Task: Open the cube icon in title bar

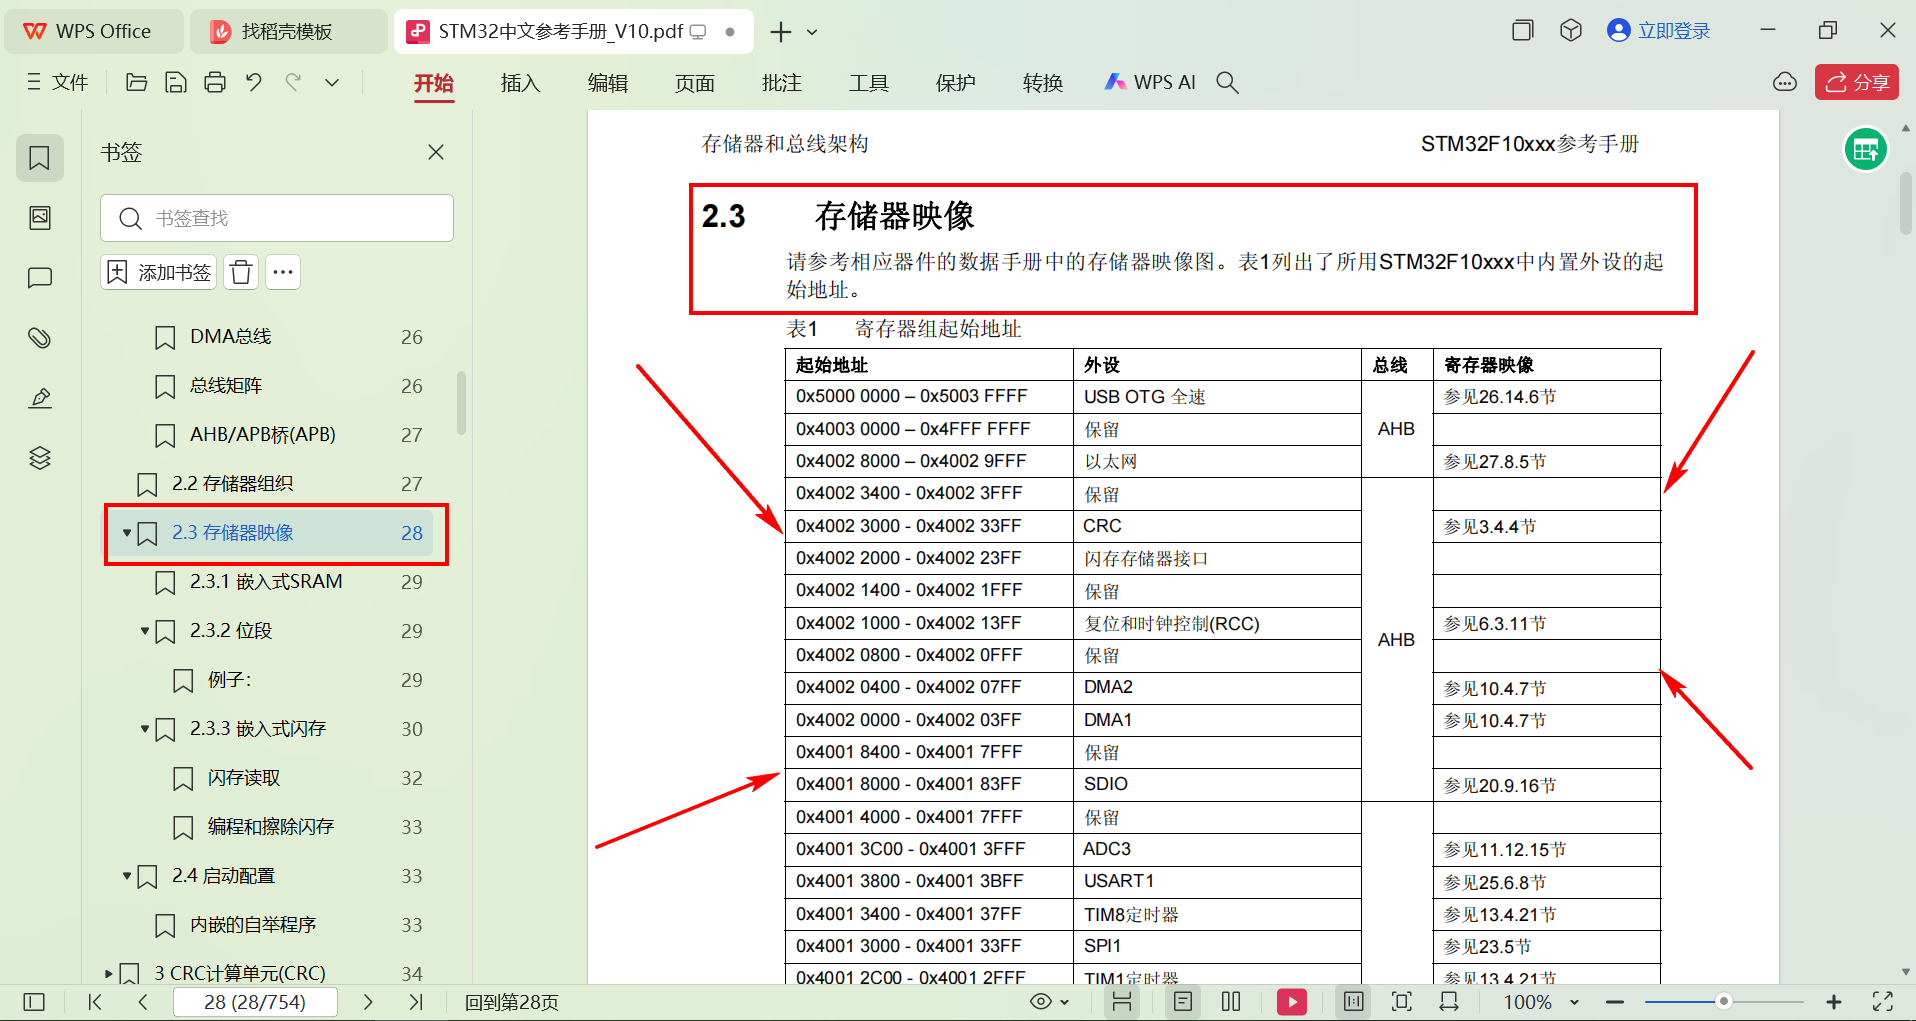Action: click(x=1571, y=30)
